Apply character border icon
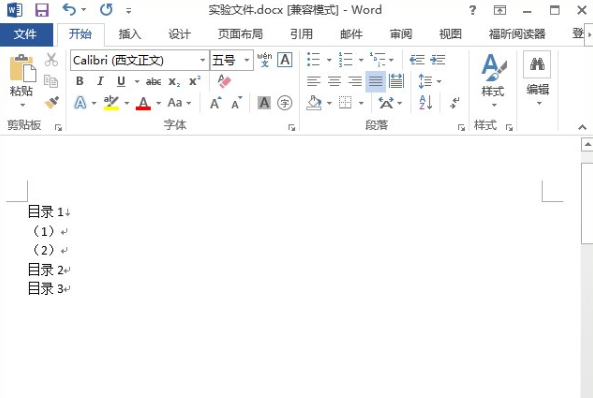593x398 pixels. click(x=285, y=60)
